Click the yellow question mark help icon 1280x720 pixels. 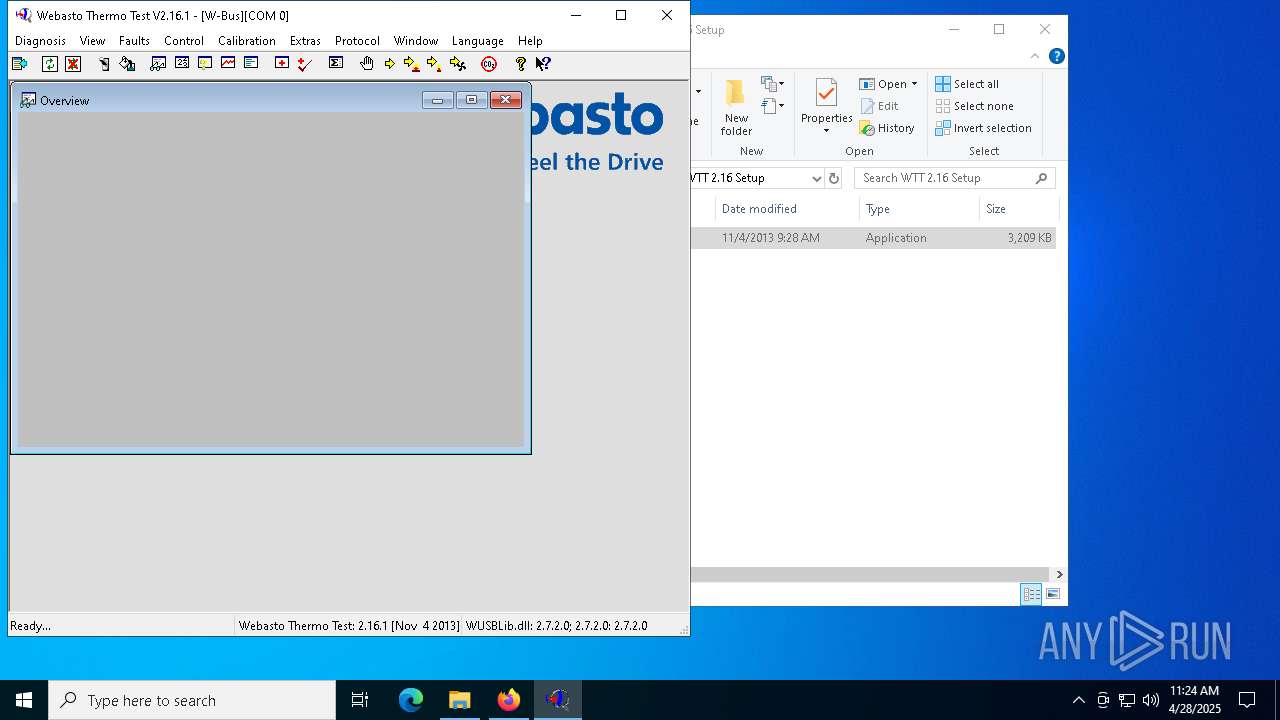520,64
